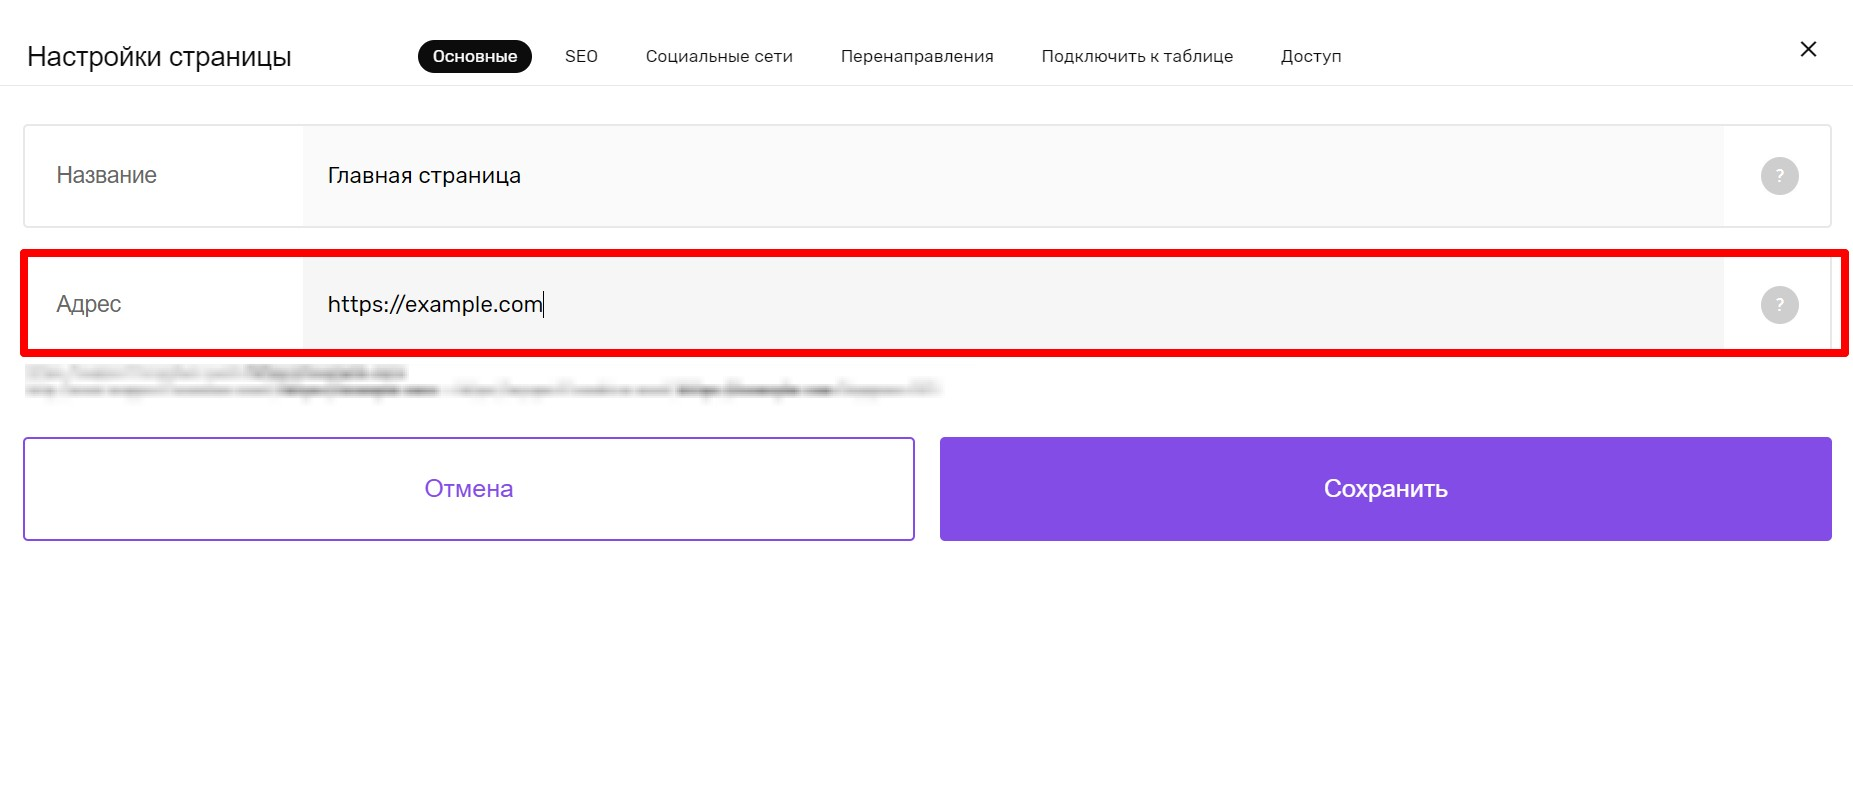
Task: Go to the Перенаправления tab
Action: tap(917, 56)
